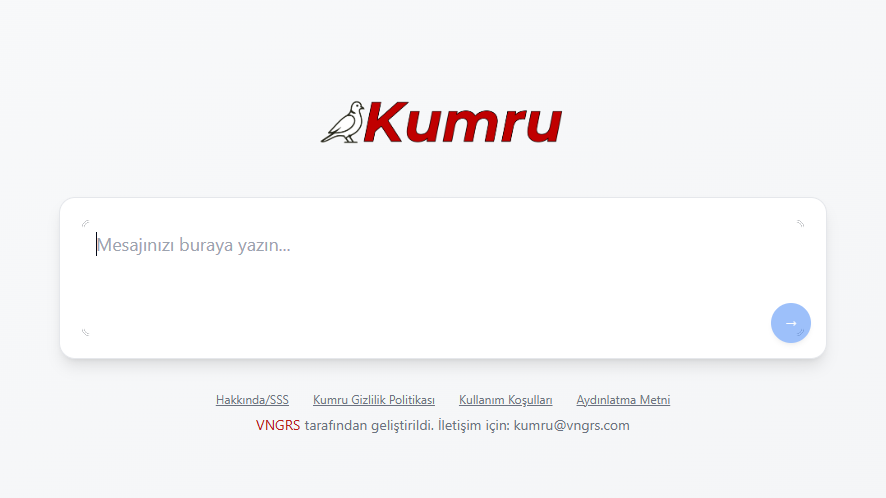Go to Kullanım Koşulları

(x=505, y=400)
